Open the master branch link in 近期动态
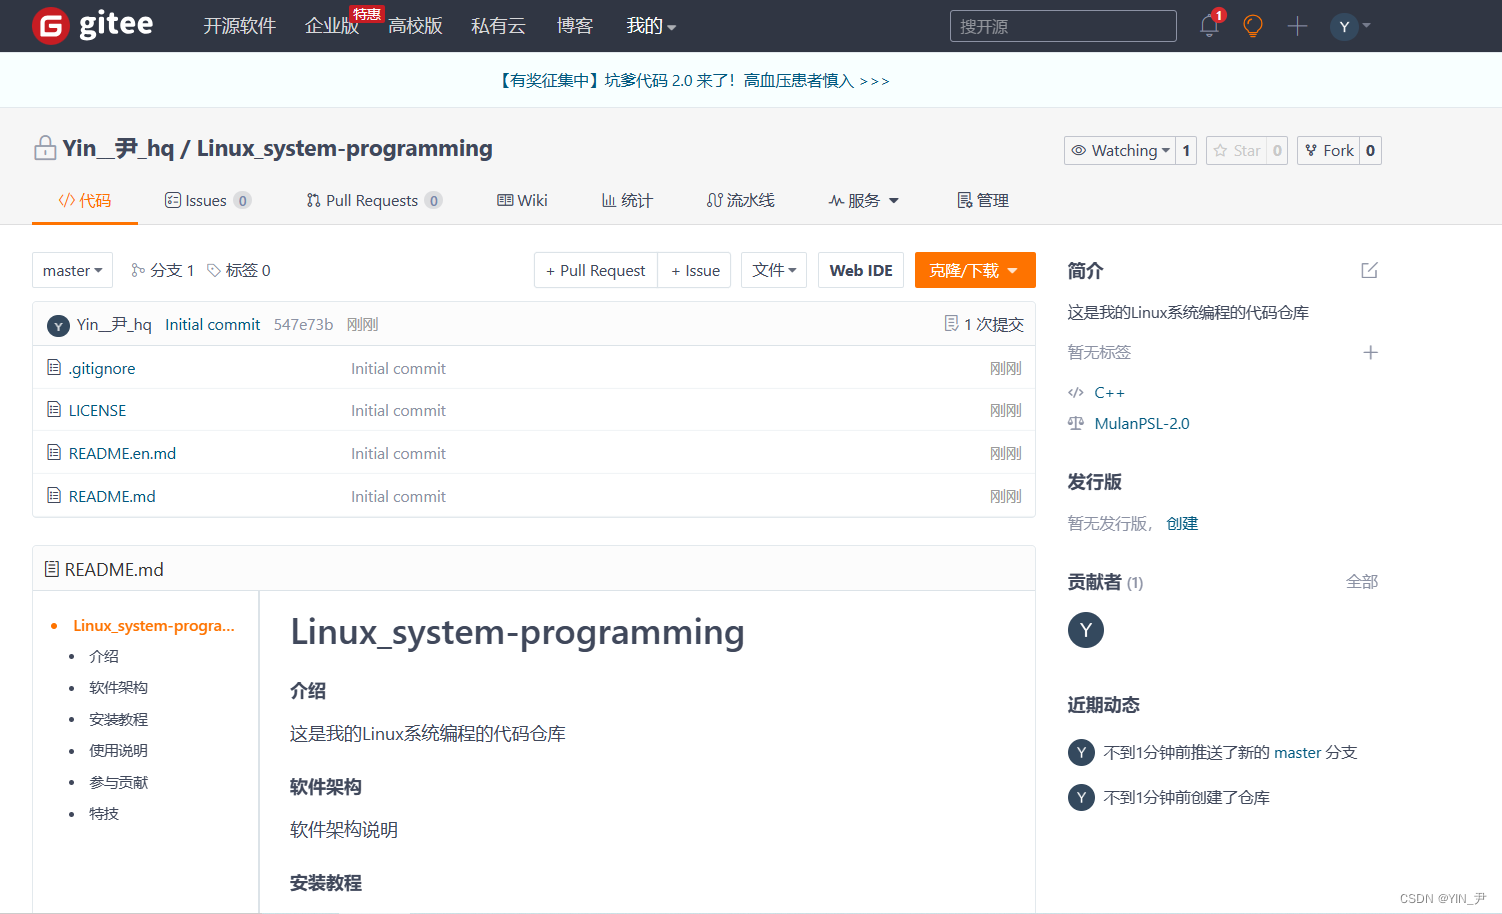Image resolution: width=1502 pixels, height=914 pixels. click(1298, 752)
